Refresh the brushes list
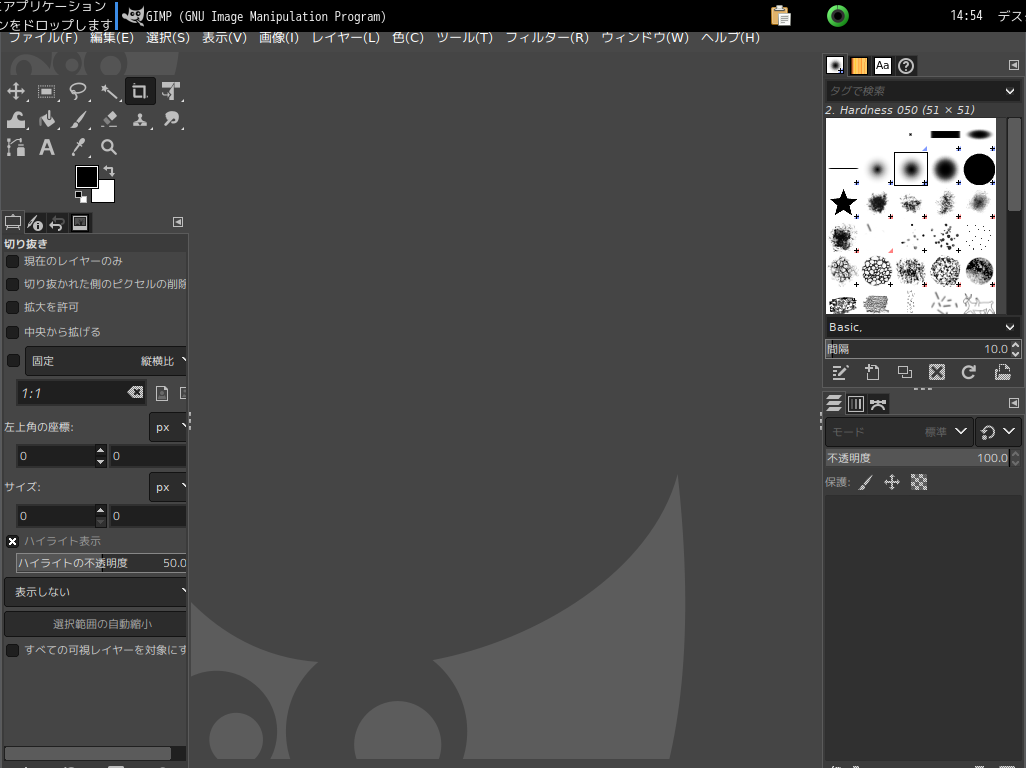 coord(969,373)
